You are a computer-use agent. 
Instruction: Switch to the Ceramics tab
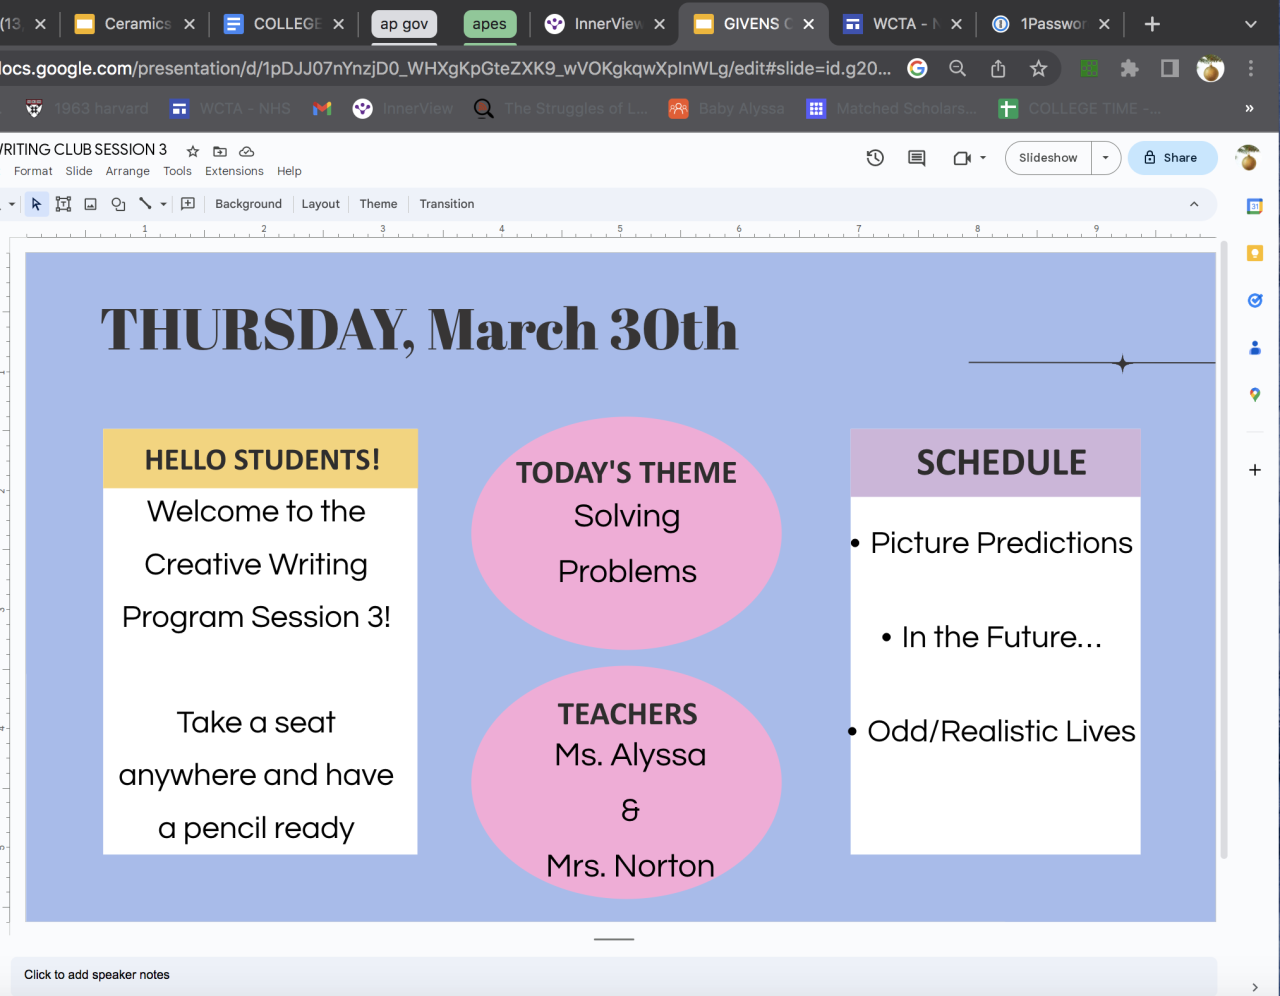[x=134, y=24]
